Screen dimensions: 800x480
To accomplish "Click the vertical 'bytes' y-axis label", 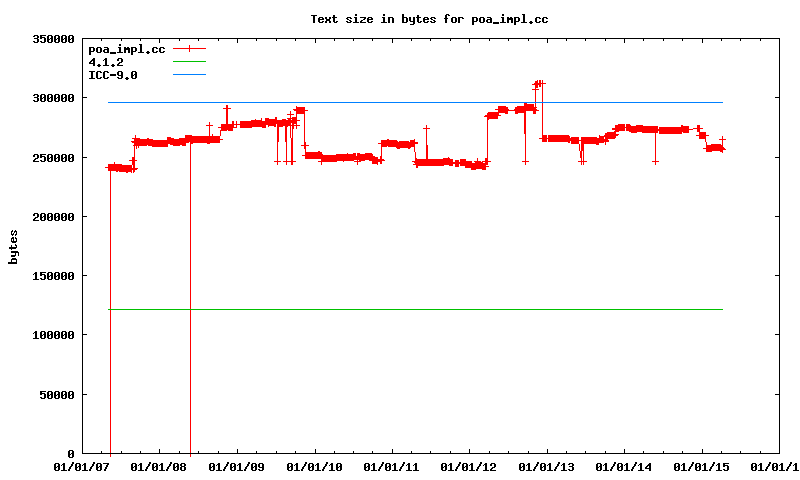I will [14, 246].
